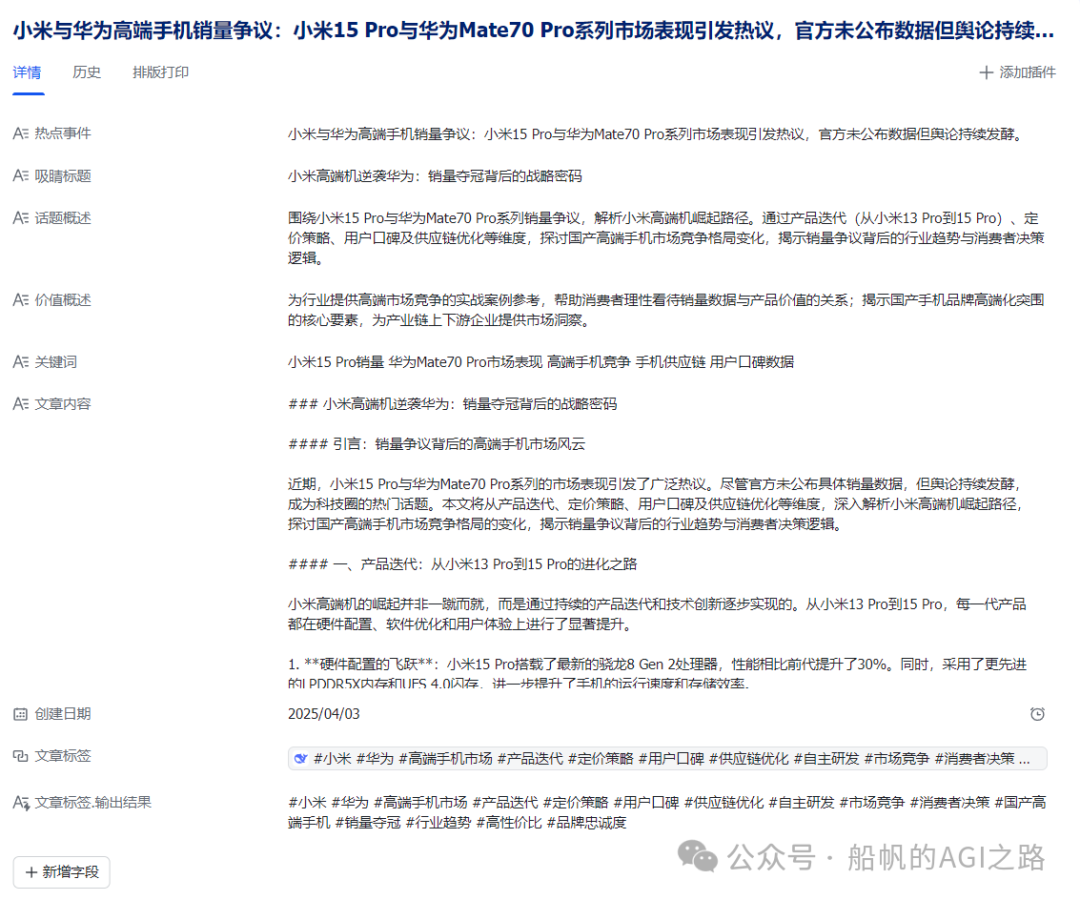Select the 话题概述 field label

[63, 218]
